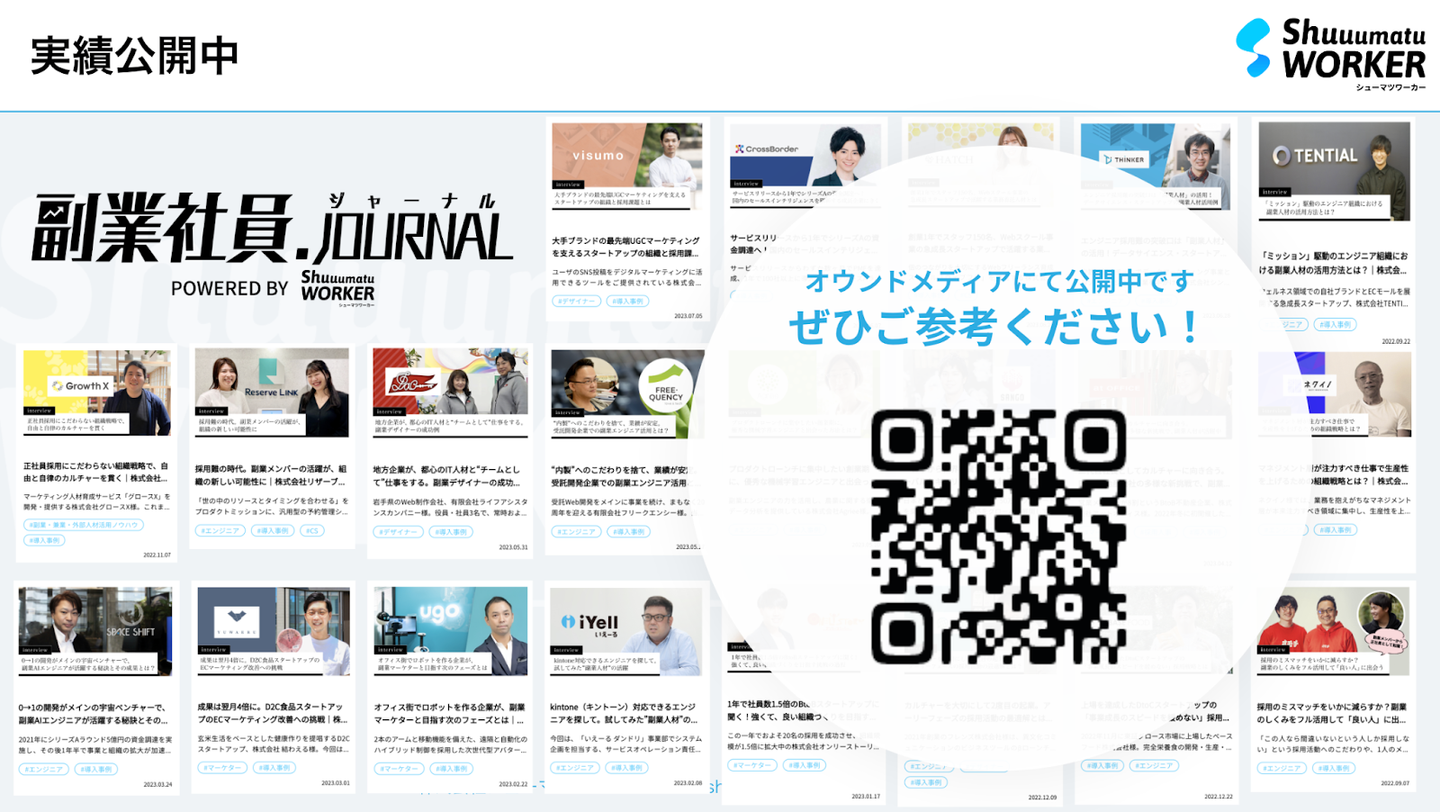Select #導入事例 tag on the Growth X card
Screen dimensions: 1440x812
(x=44, y=541)
